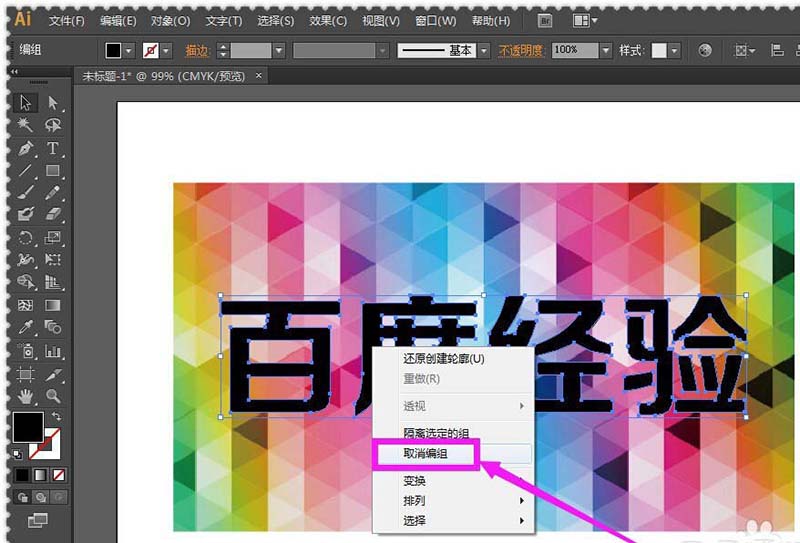The height and width of the screenshot is (543, 800).
Task: Select the Perspective Grid tool
Action: 53,282
